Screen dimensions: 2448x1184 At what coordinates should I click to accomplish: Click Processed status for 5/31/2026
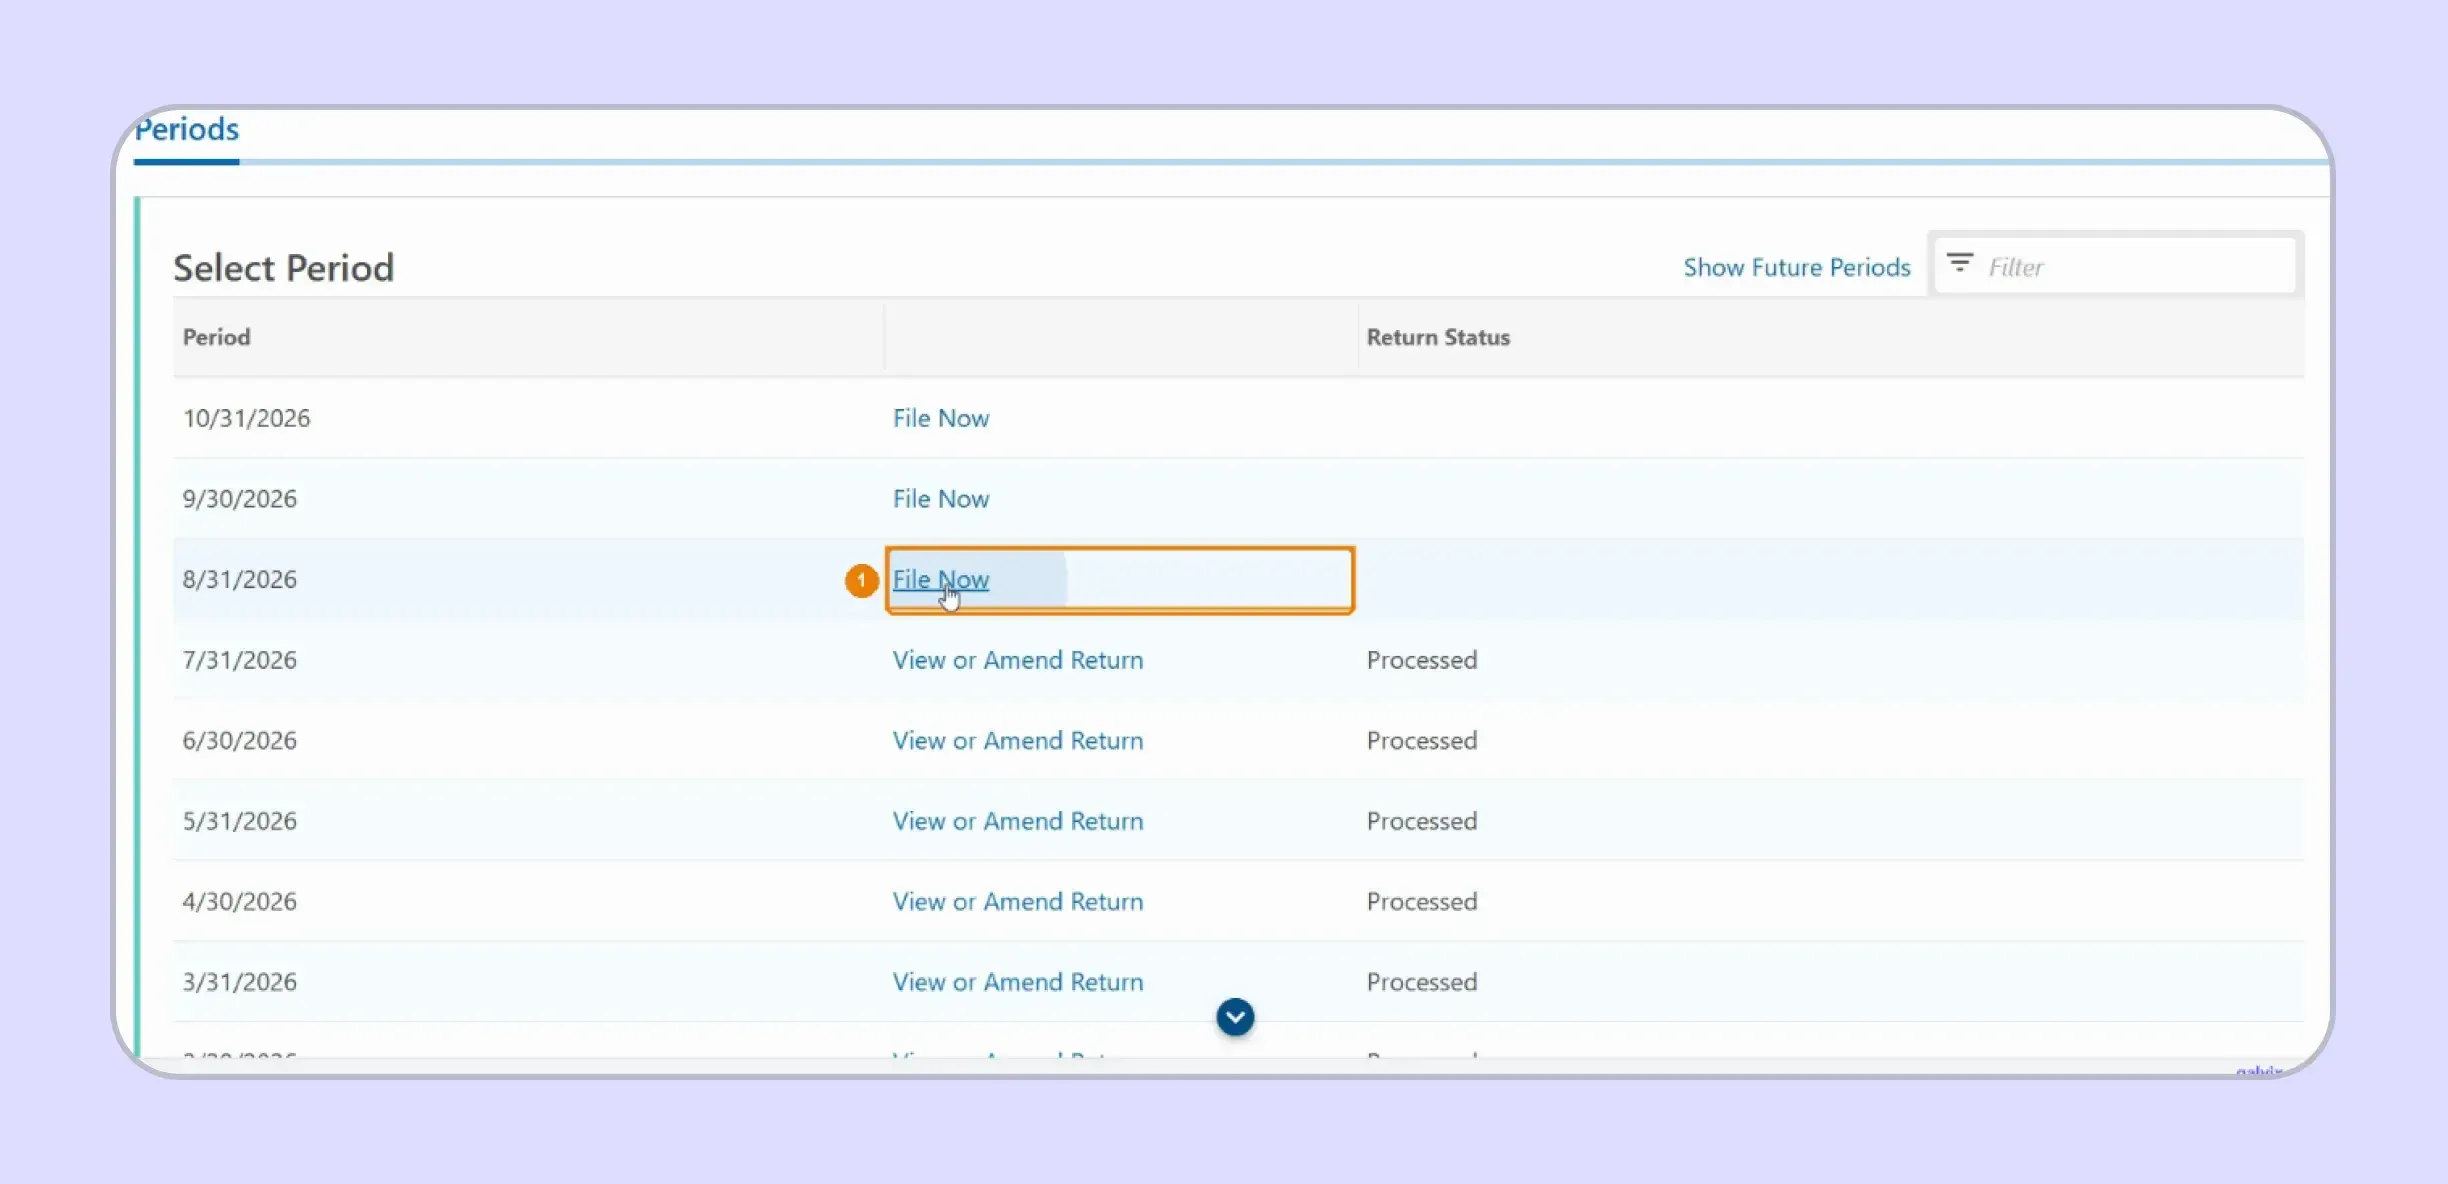1421,821
